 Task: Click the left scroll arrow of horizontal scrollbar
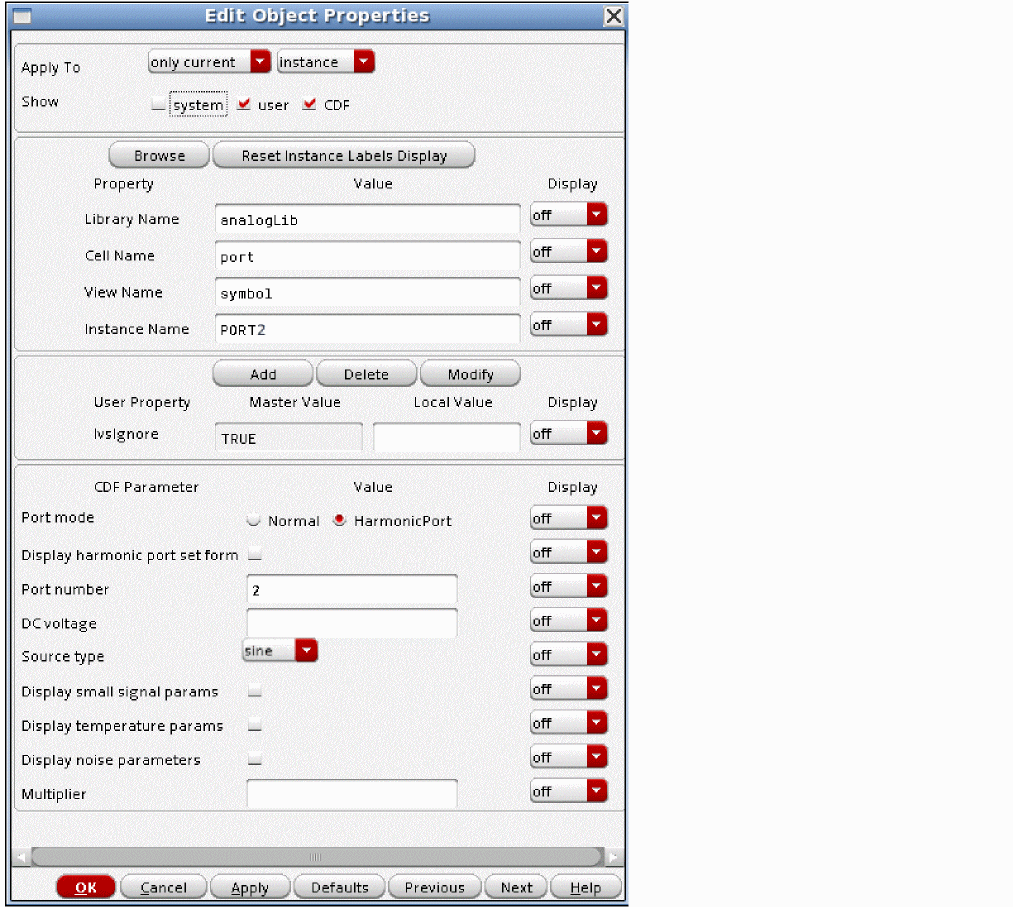(x=22, y=857)
